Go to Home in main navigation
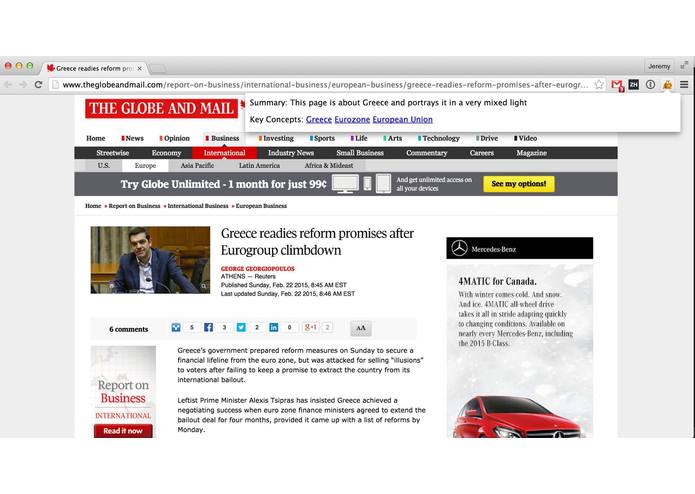 click(x=96, y=138)
